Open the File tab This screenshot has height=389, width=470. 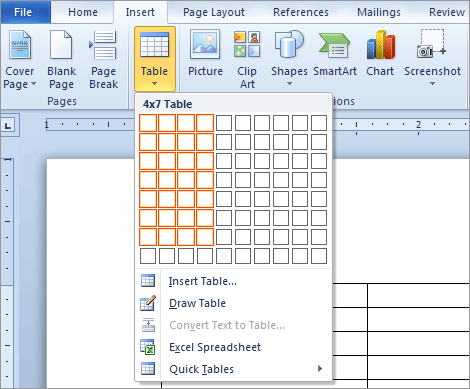23,12
